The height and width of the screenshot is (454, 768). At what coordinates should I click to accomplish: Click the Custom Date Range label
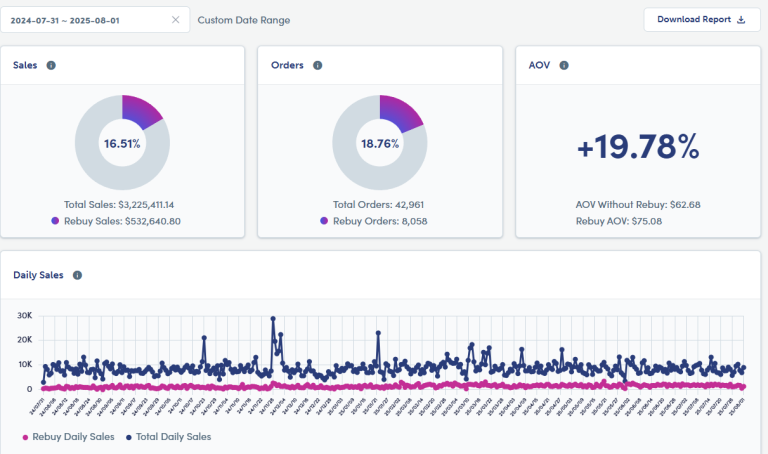pos(244,20)
